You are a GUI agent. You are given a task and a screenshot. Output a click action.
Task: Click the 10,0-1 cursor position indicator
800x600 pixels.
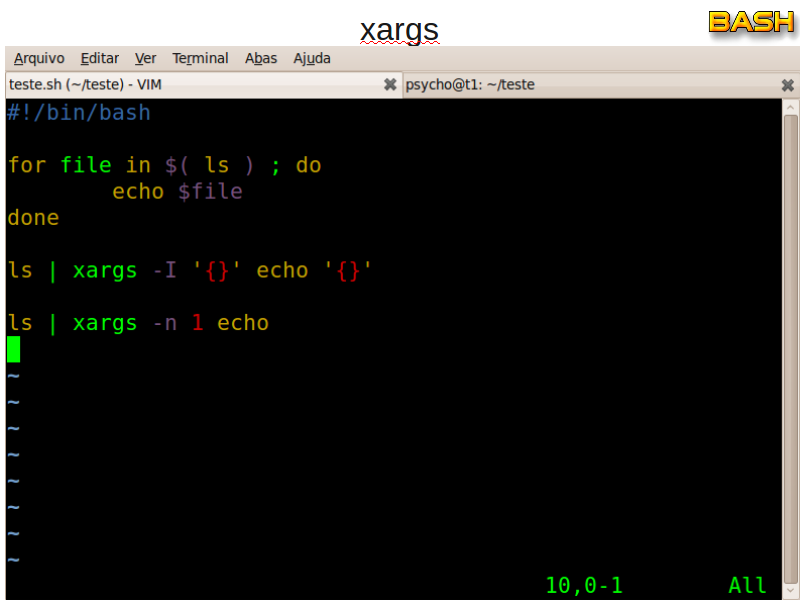pos(584,585)
